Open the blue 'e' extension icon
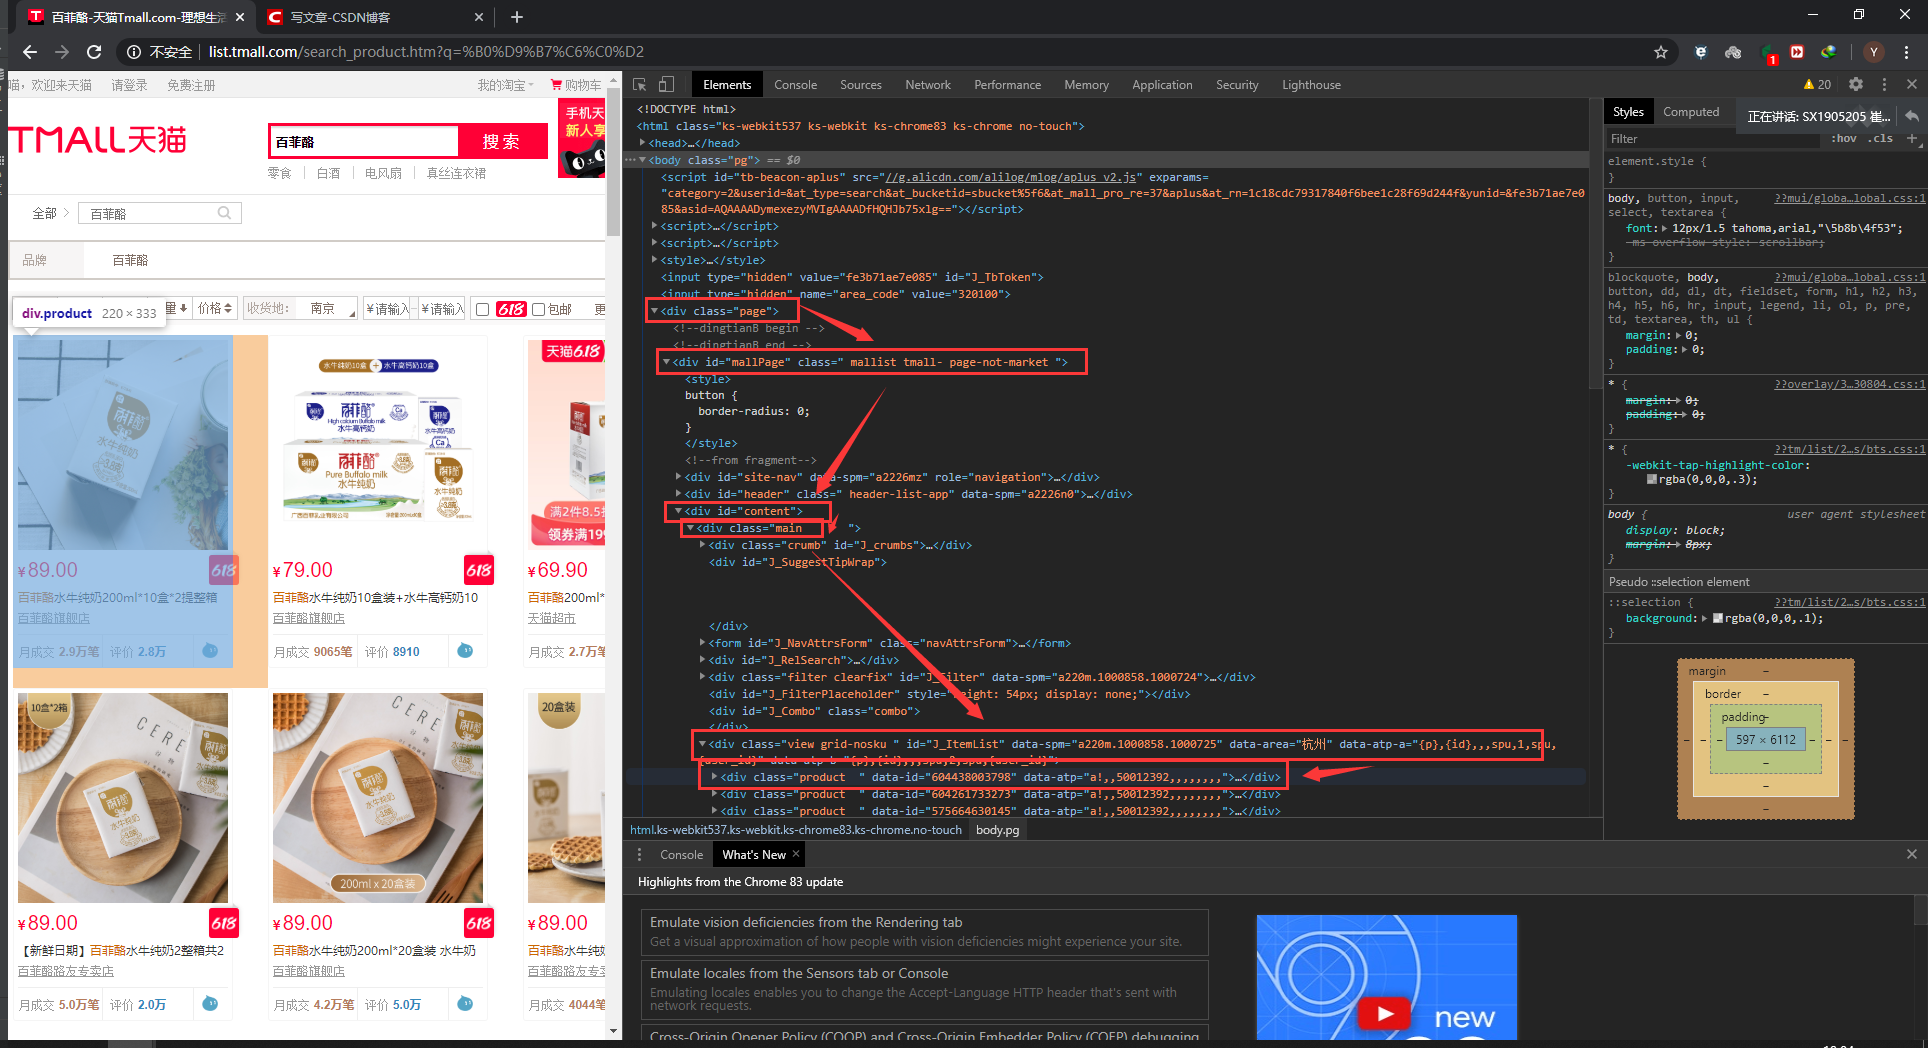1928x1048 pixels. click(1701, 52)
